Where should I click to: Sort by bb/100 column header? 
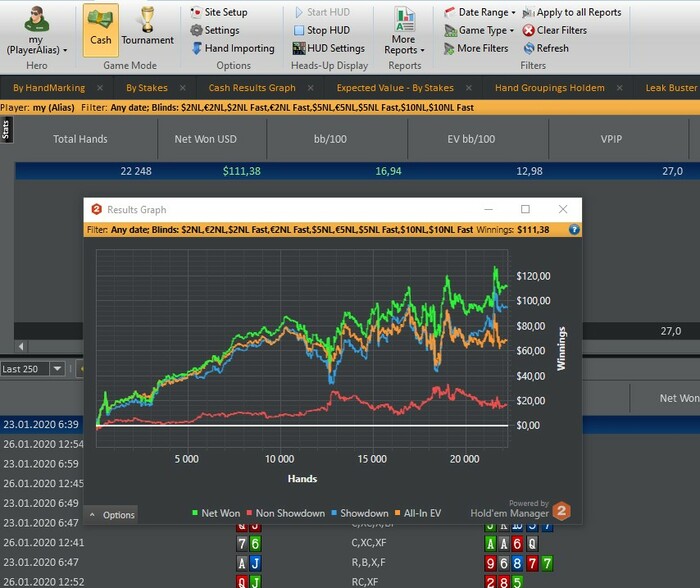tap(330, 139)
